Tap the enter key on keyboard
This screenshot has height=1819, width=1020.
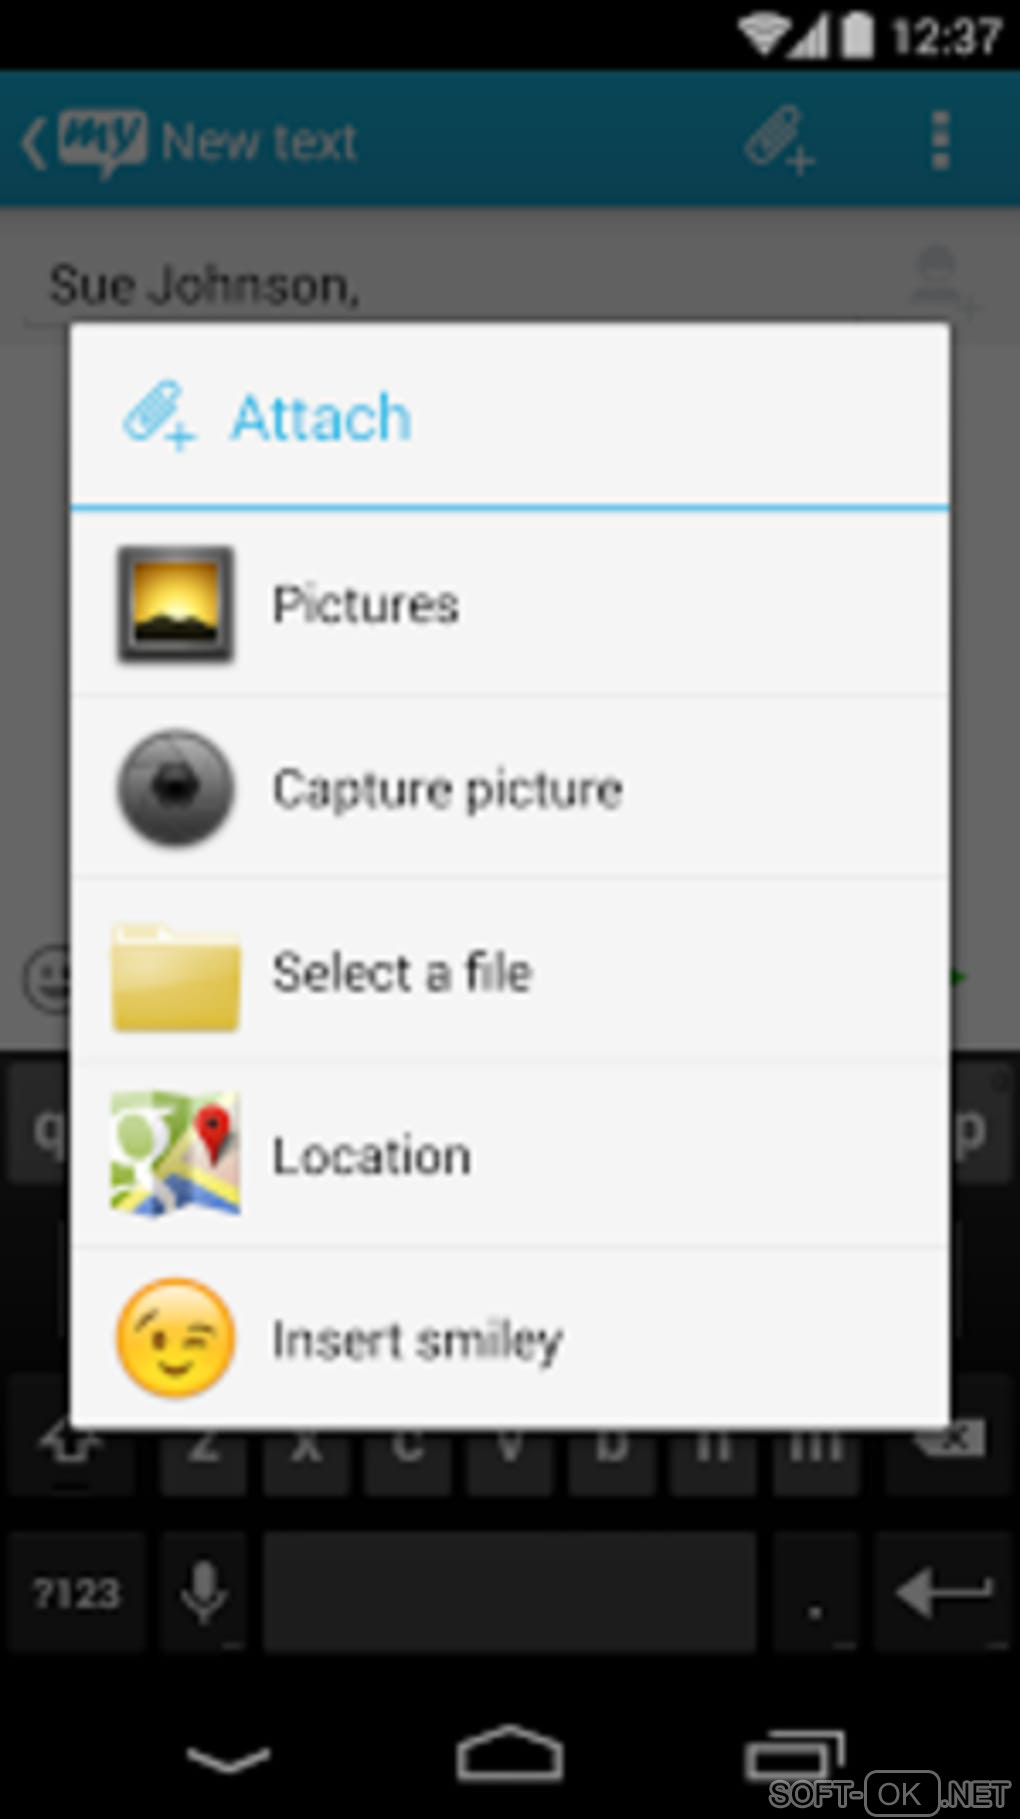point(942,1591)
